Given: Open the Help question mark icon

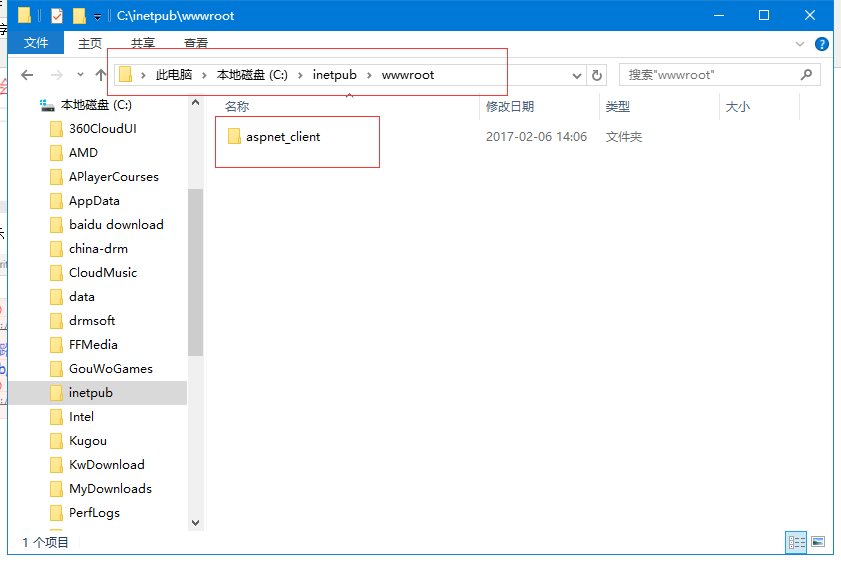Looking at the screenshot, I should pos(821,44).
